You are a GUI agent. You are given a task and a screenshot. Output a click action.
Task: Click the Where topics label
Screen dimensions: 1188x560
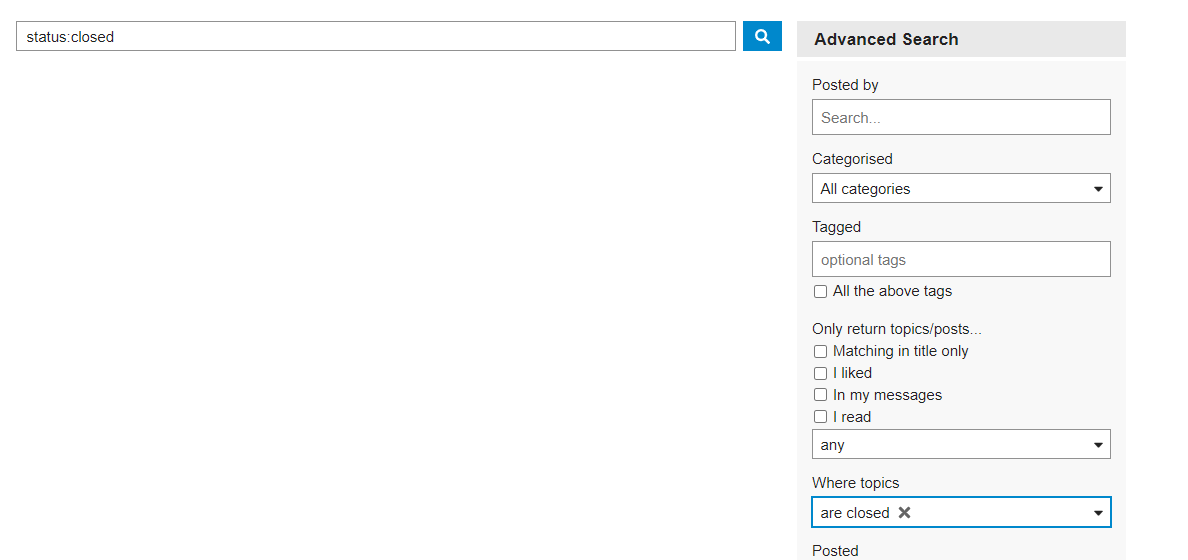pyautogui.click(x=855, y=483)
